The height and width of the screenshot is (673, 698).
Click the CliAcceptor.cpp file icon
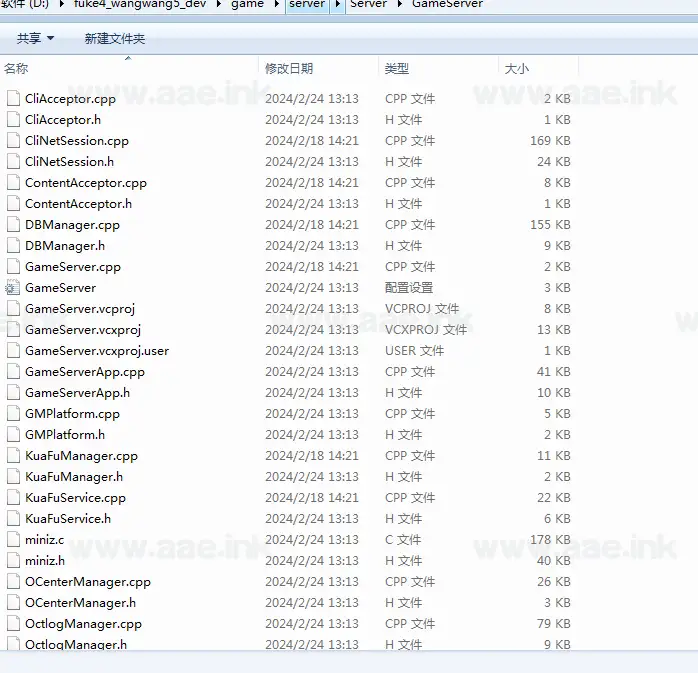(x=13, y=98)
